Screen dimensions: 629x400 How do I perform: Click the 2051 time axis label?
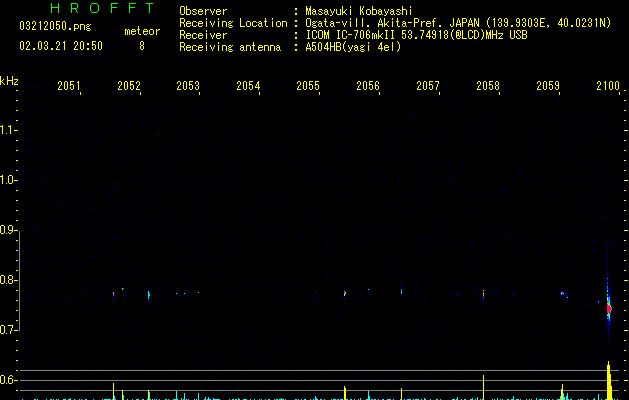(69, 86)
